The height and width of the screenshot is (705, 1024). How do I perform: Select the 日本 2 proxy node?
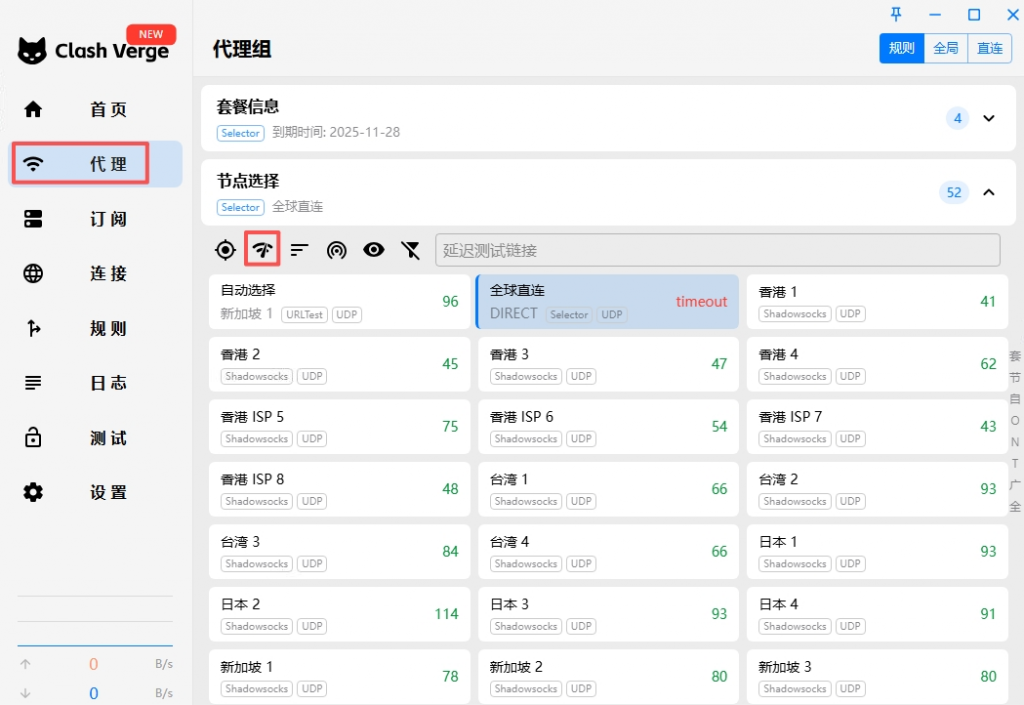point(339,613)
